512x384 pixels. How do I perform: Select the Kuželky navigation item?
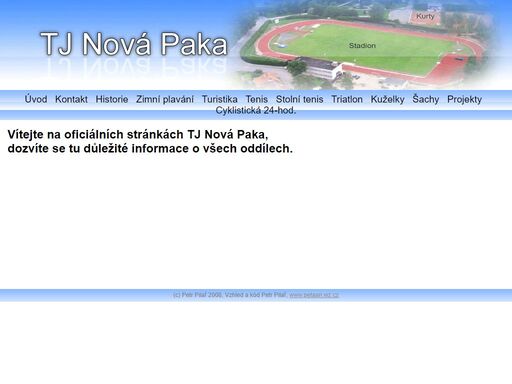coord(387,99)
